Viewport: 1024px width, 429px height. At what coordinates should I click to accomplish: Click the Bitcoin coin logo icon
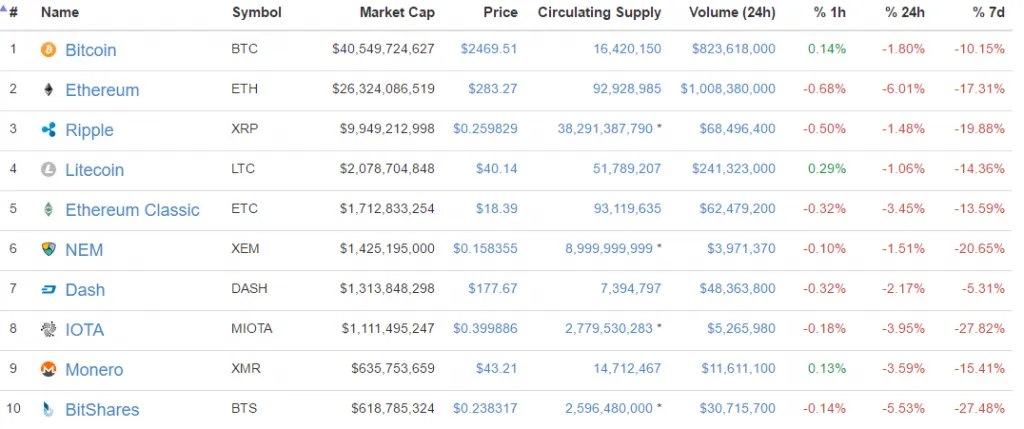click(x=48, y=50)
